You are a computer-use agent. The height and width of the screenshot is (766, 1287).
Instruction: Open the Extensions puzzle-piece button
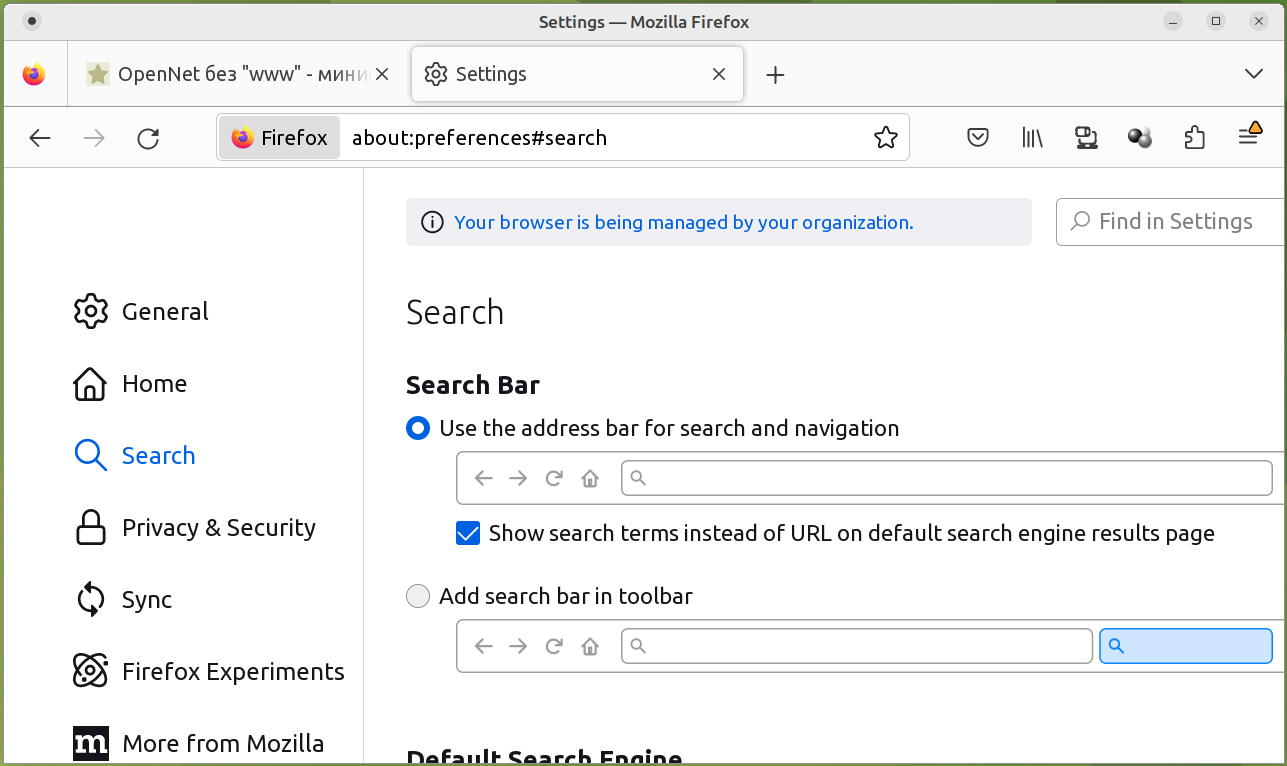coord(1194,138)
